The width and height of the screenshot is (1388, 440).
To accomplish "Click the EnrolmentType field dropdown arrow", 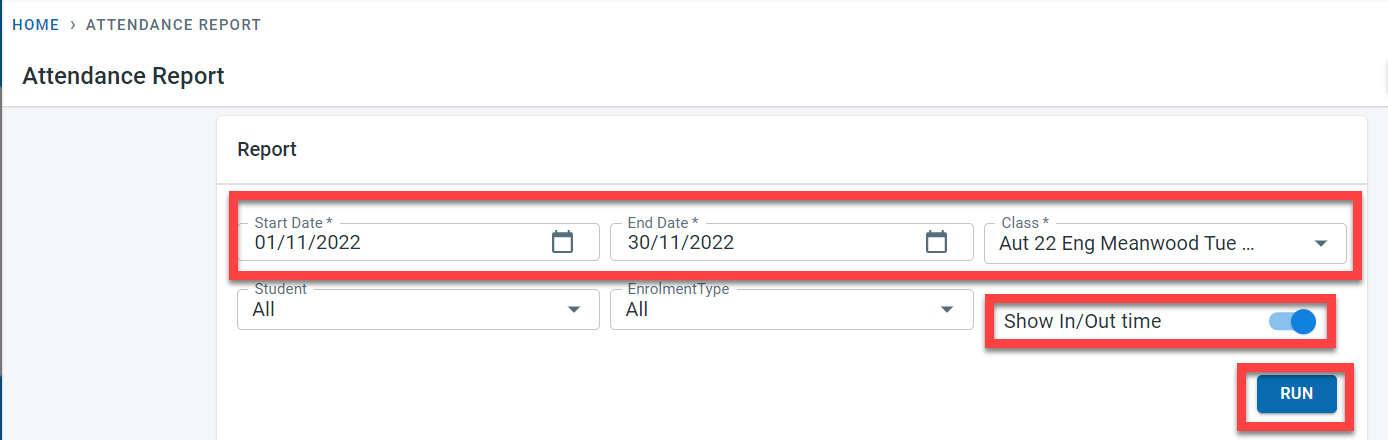I will pos(947,310).
